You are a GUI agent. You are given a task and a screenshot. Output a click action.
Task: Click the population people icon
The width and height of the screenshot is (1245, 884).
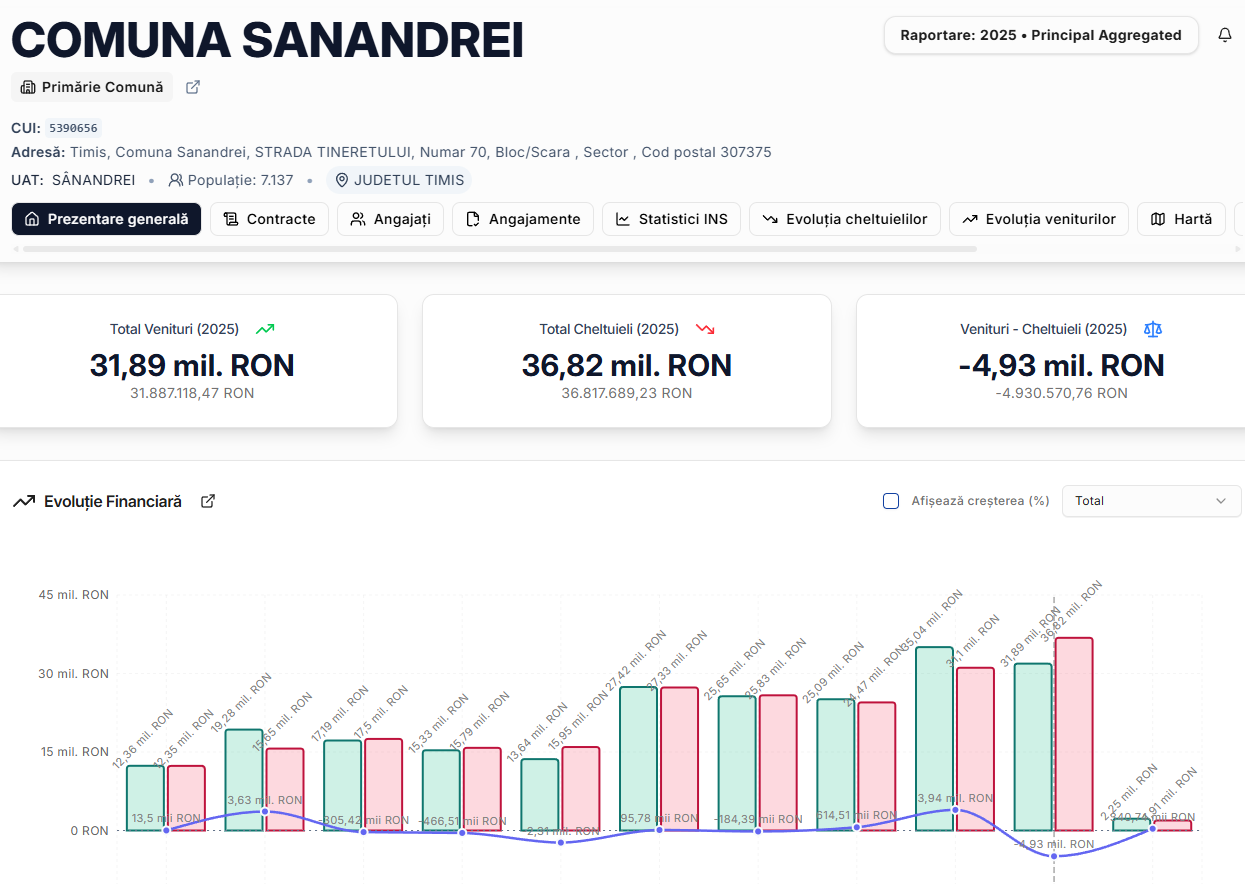176,180
